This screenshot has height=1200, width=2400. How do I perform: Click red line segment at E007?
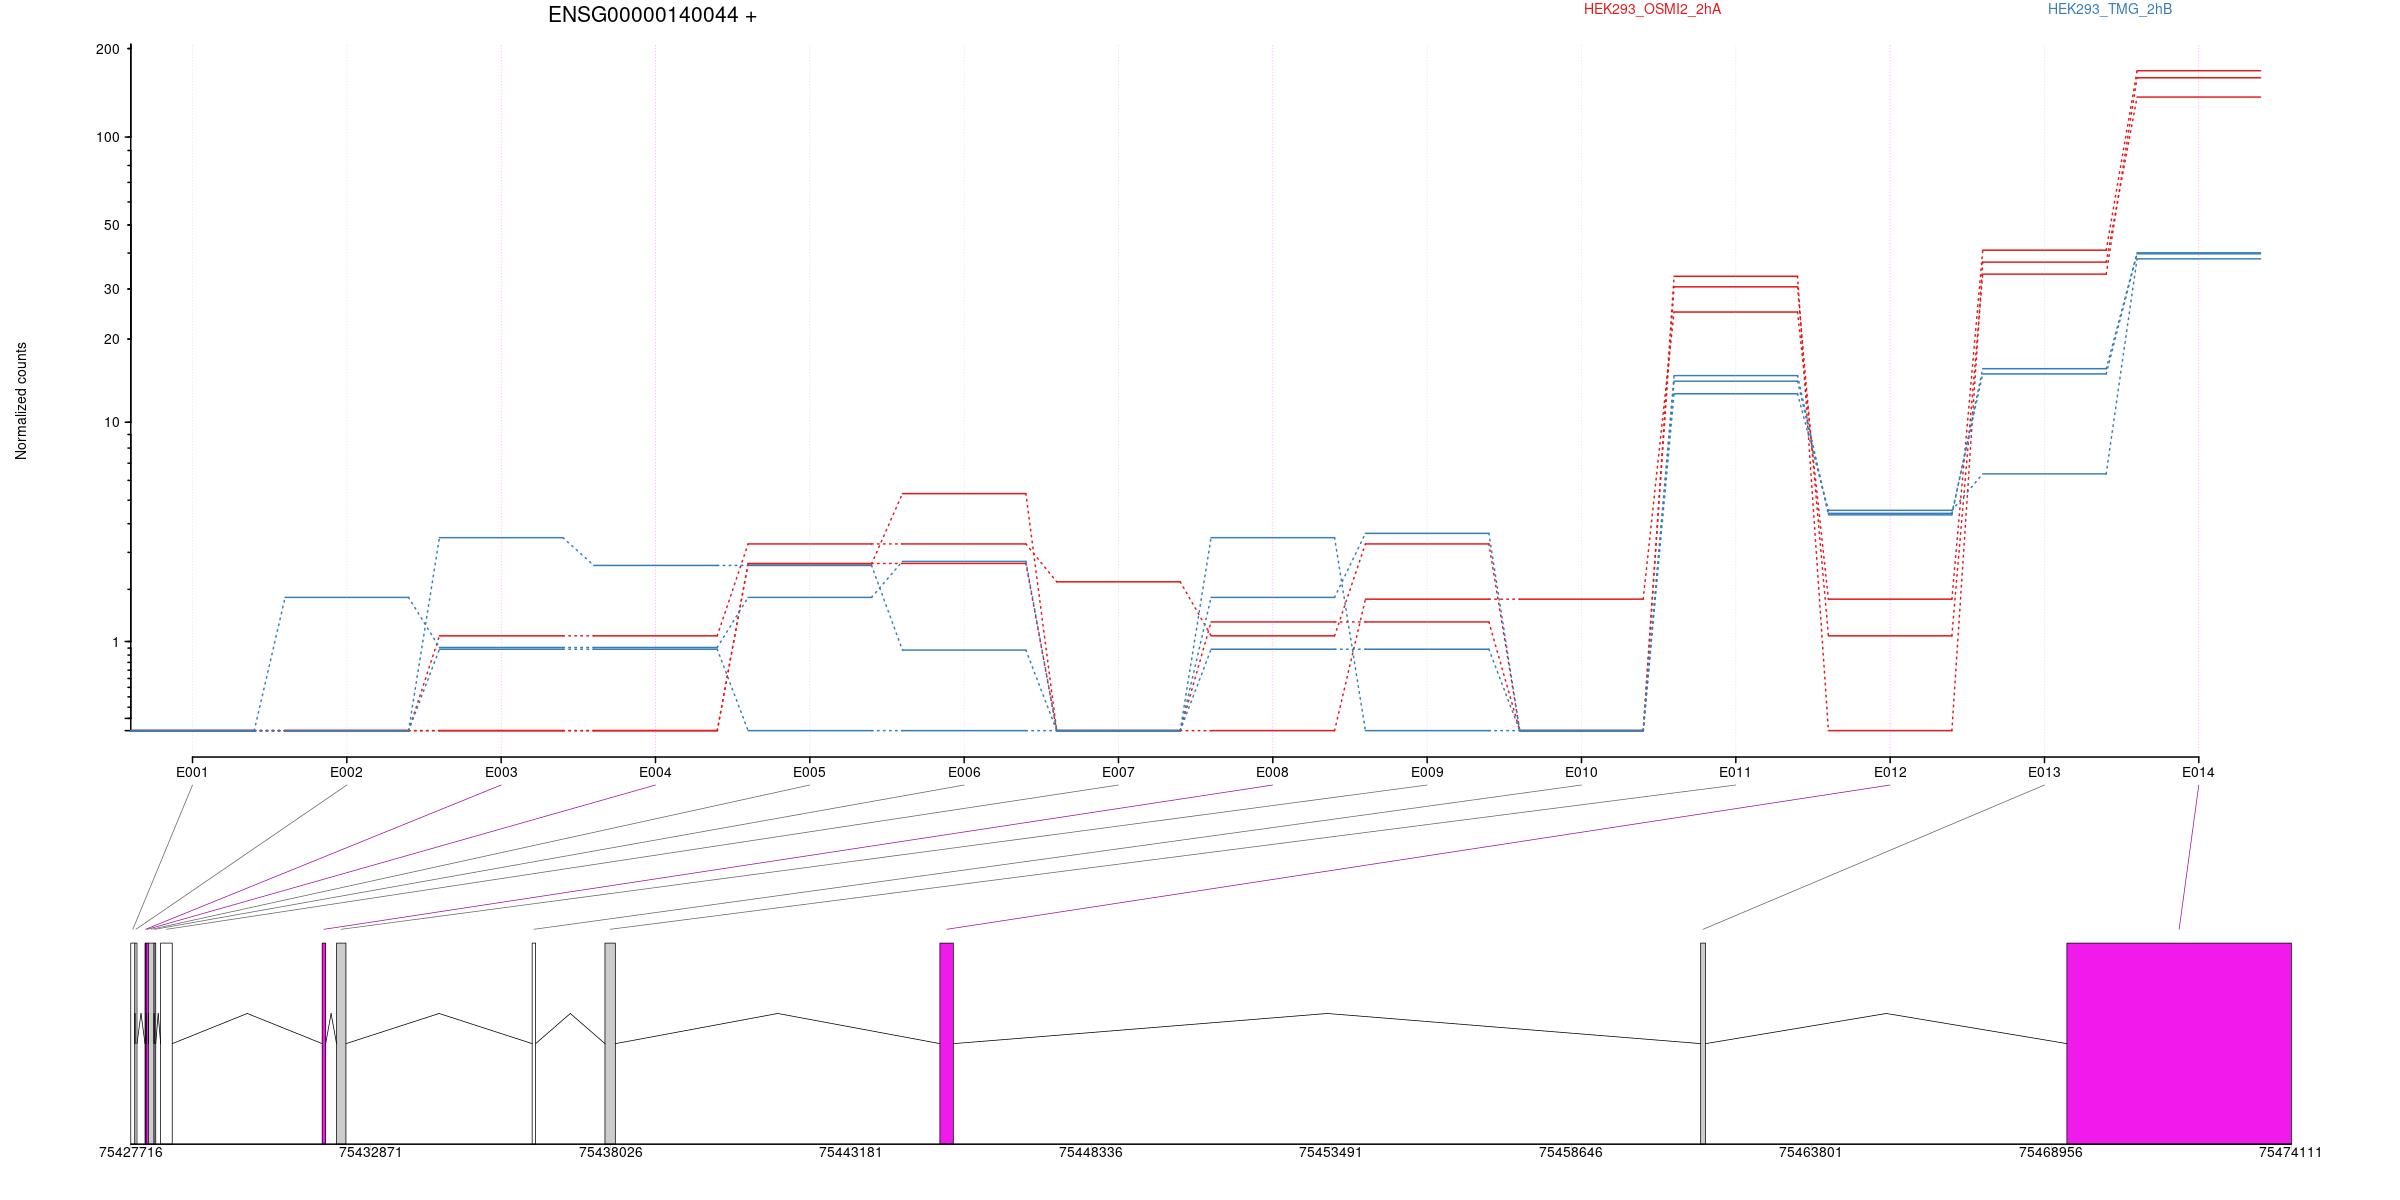1118,582
